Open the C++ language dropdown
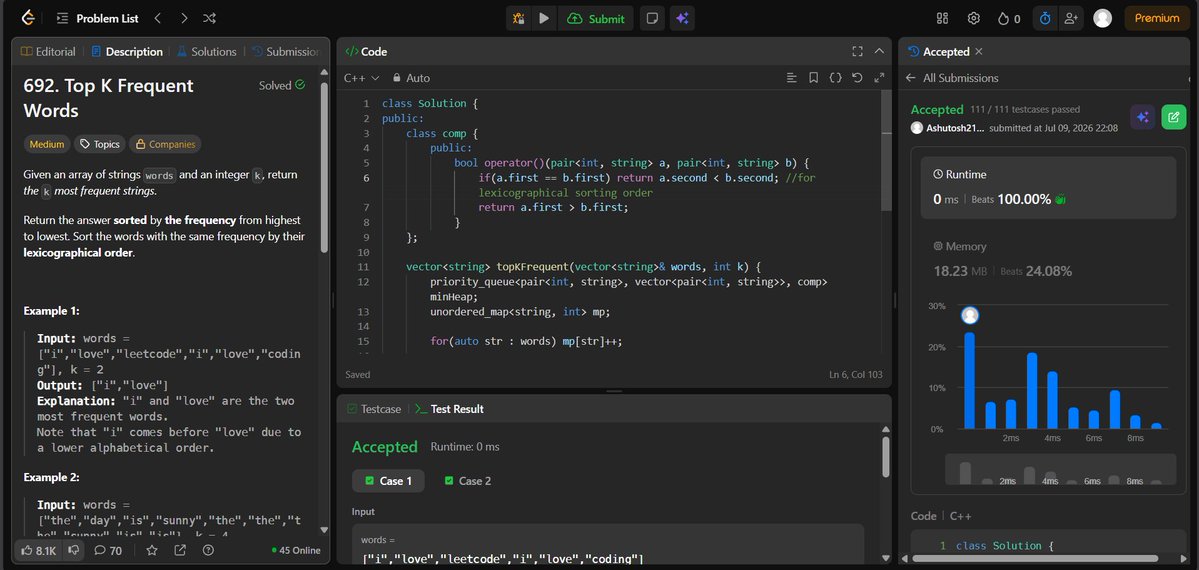1199x570 pixels. (362, 78)
